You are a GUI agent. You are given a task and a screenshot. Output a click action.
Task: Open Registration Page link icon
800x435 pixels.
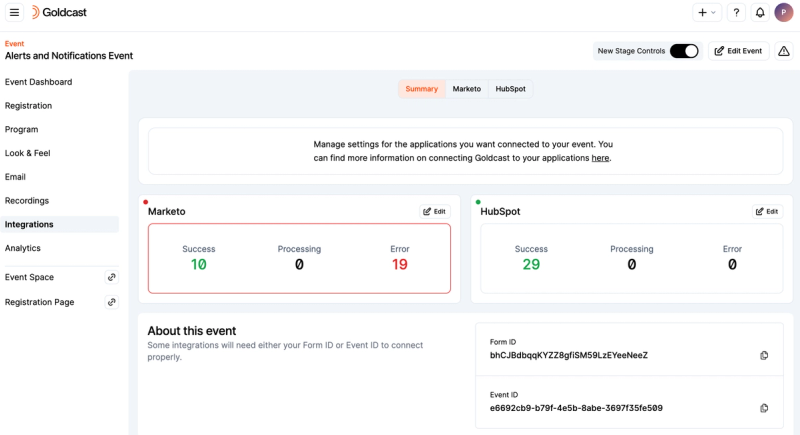pyautogui.click(x=112, y=302)
